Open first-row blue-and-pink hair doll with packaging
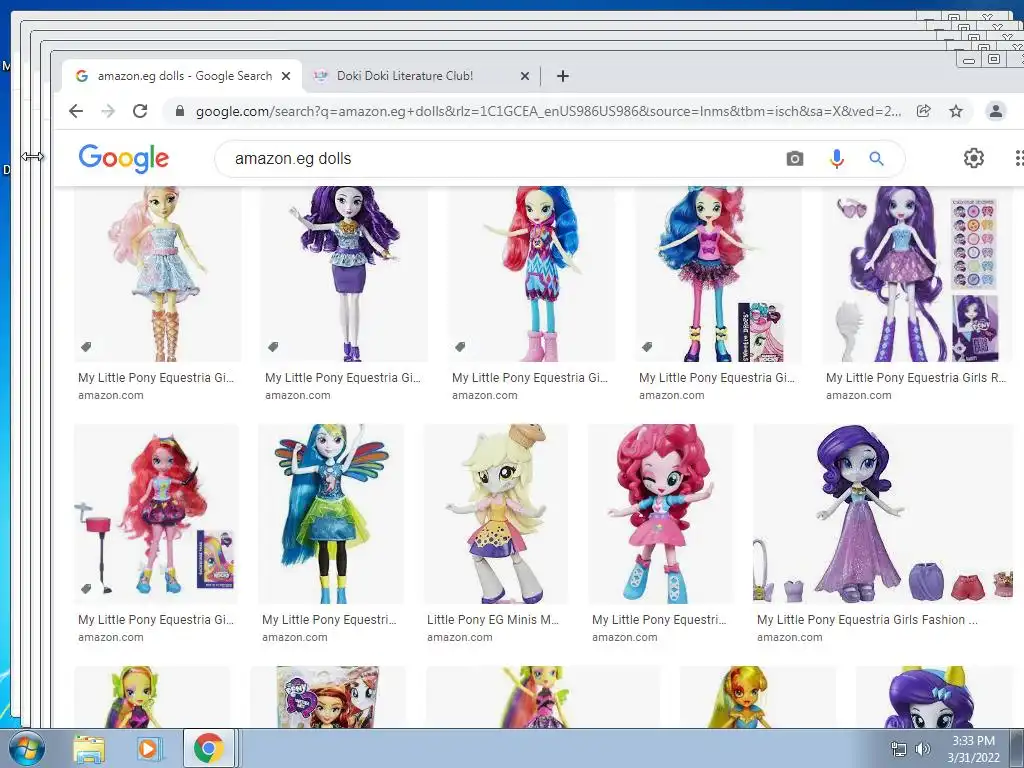Viewport: 1024px width, 768px height. tap(718, 274)
